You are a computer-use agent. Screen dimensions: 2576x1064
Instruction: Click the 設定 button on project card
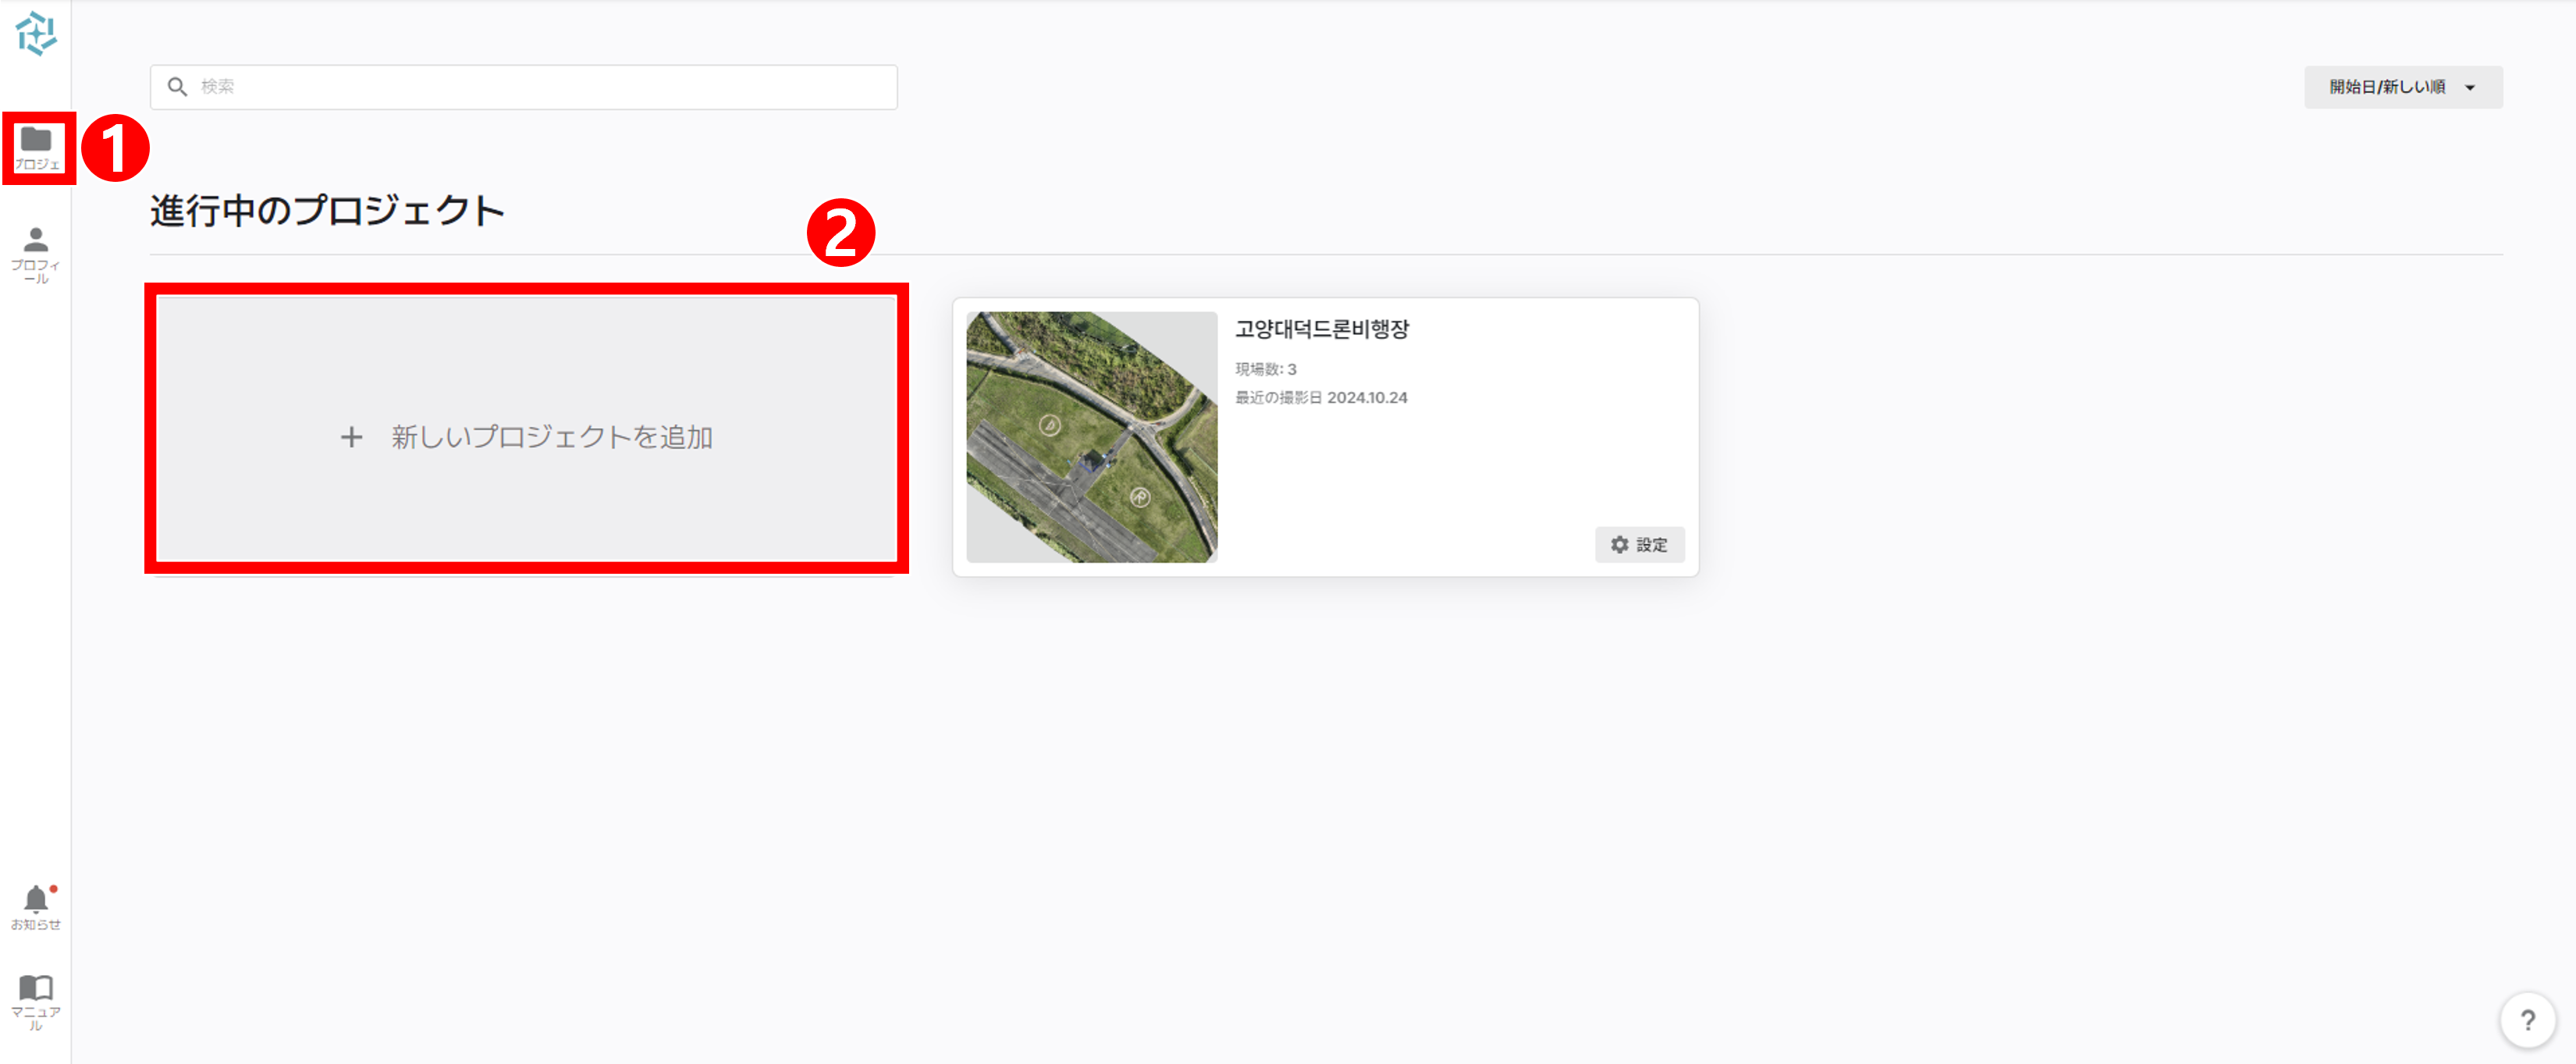click(1639, 544)
